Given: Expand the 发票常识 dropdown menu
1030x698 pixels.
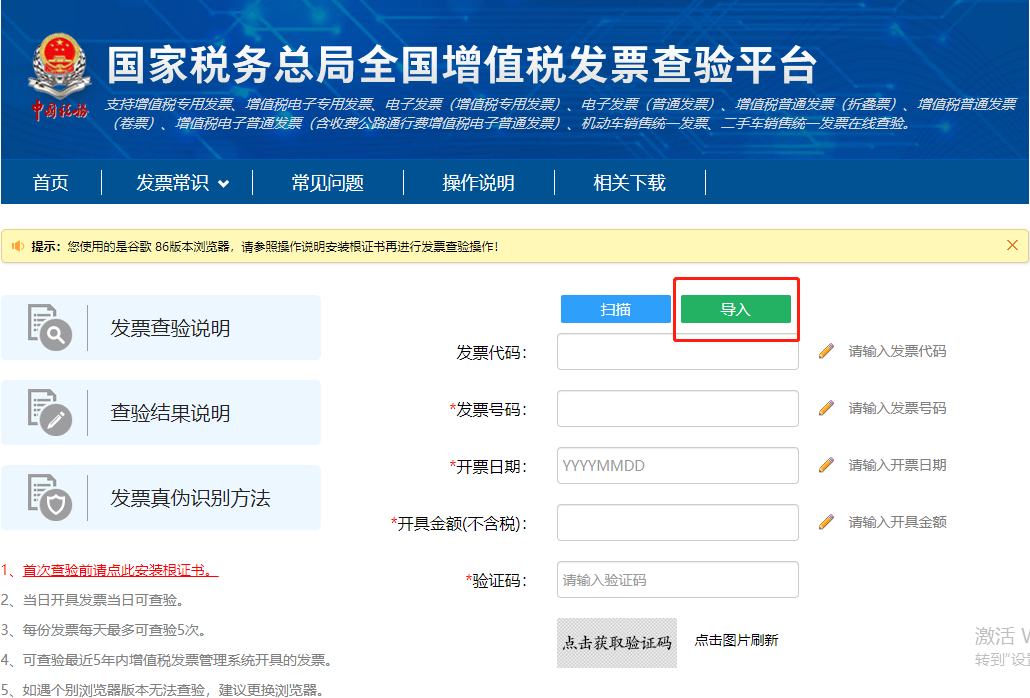Looking at the screenshot, I should (x=176, y=183).
